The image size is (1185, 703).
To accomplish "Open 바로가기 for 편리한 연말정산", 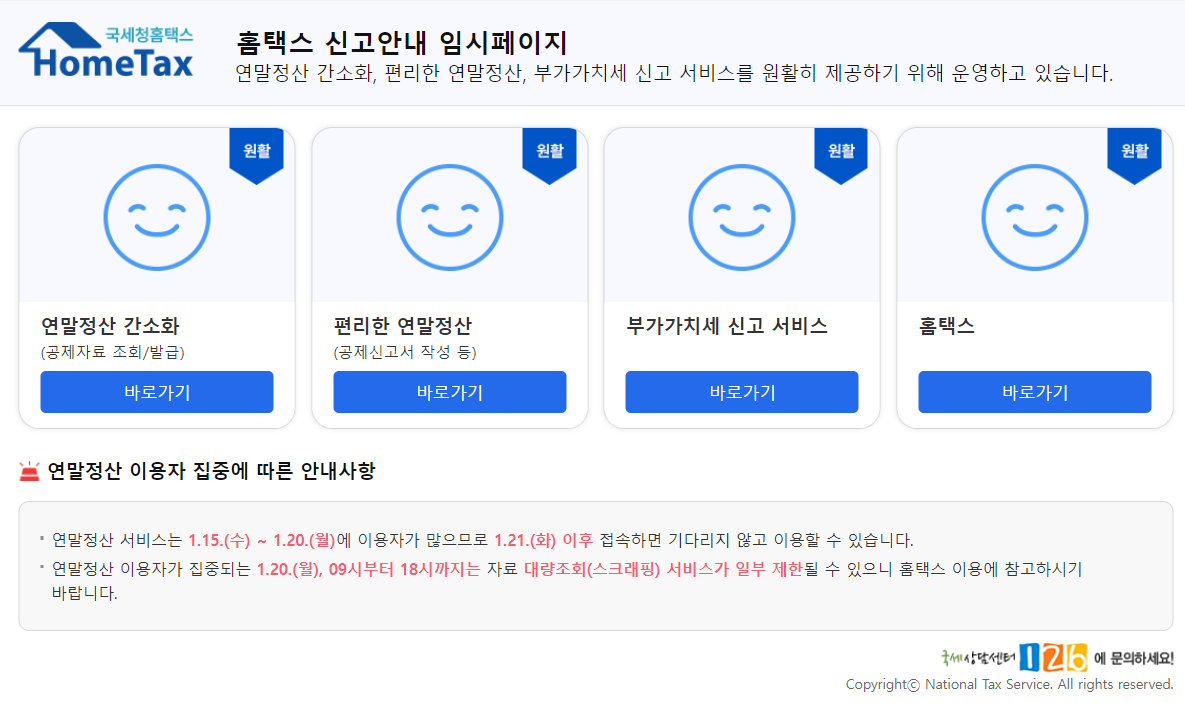I will pyautogui.click(x=450, y=392).
